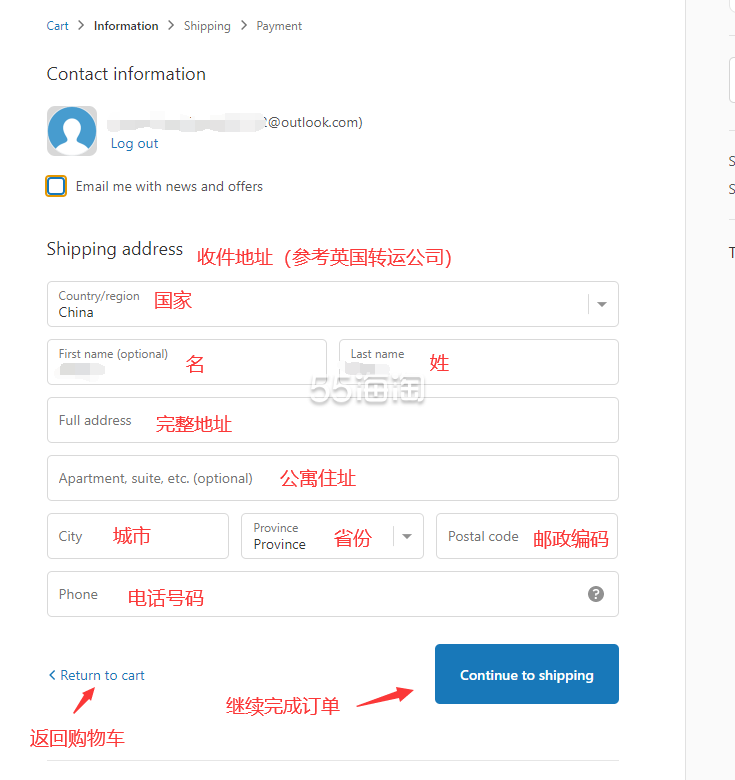Click the Postal code field
The image size is (735, 780).
(526, 536)
